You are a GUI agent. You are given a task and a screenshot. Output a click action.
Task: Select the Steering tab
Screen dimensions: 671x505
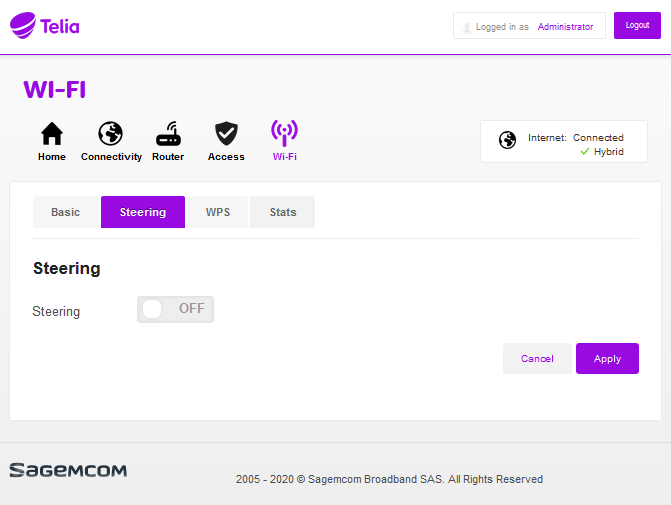point(143,212)
